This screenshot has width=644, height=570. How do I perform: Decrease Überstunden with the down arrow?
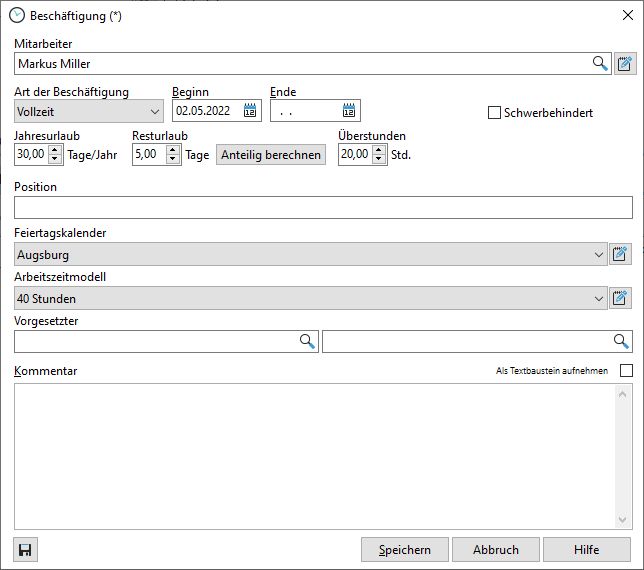[378, 160]
